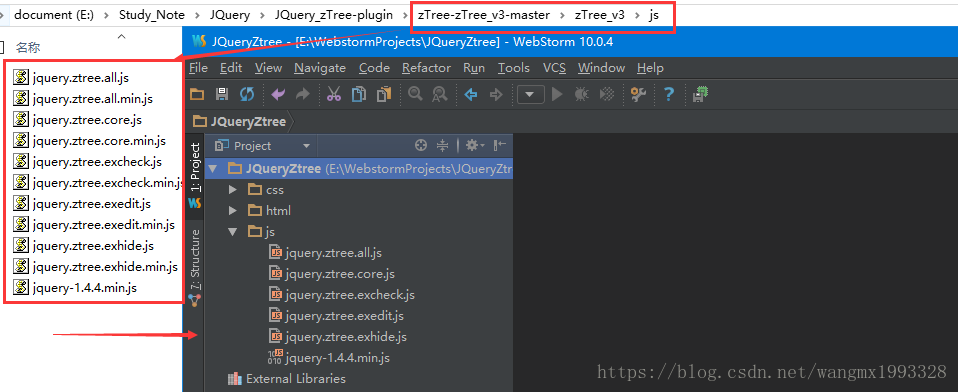958x392 pixels.
Task: Click the save-with-chip toolbar icon
Action: coord(700,95)
